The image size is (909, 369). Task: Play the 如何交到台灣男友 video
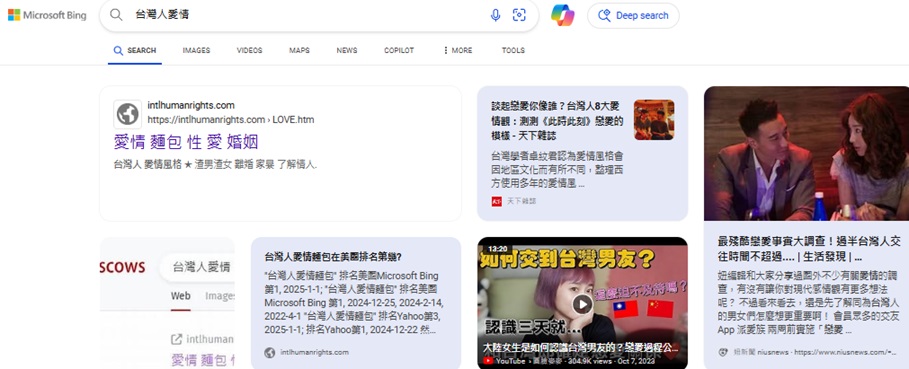tap(582, 304)
